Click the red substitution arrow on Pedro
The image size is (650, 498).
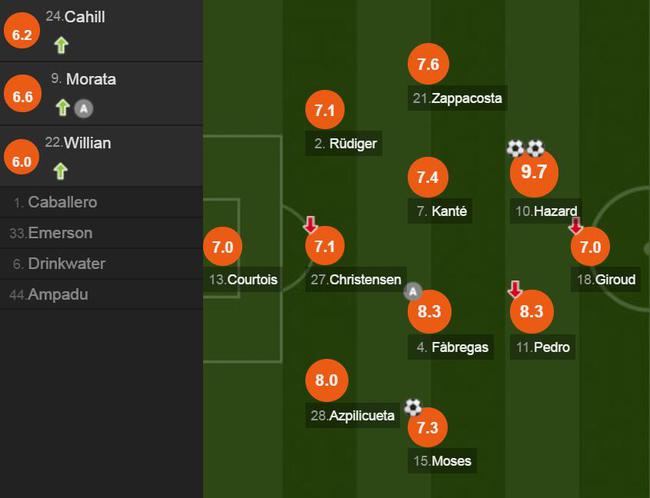515,289
